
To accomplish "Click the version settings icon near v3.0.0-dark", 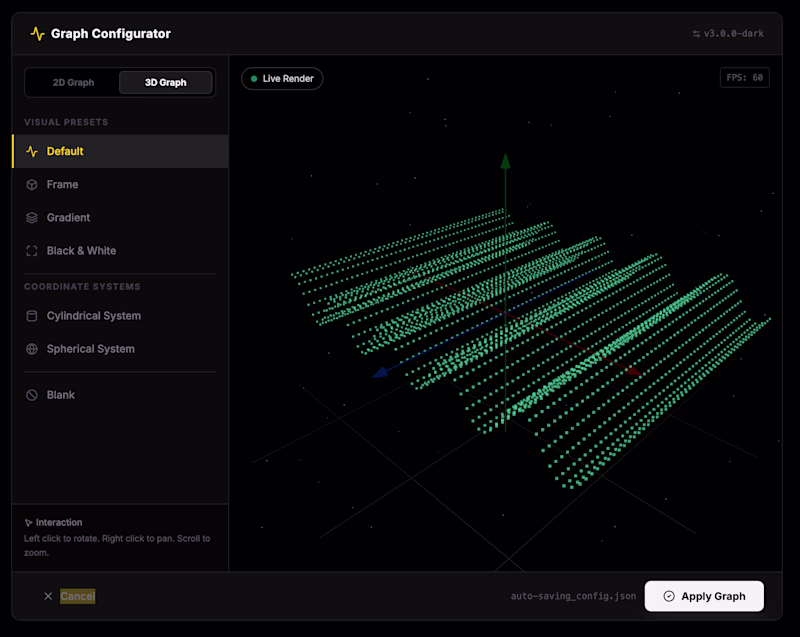I will tap(696, 34).
